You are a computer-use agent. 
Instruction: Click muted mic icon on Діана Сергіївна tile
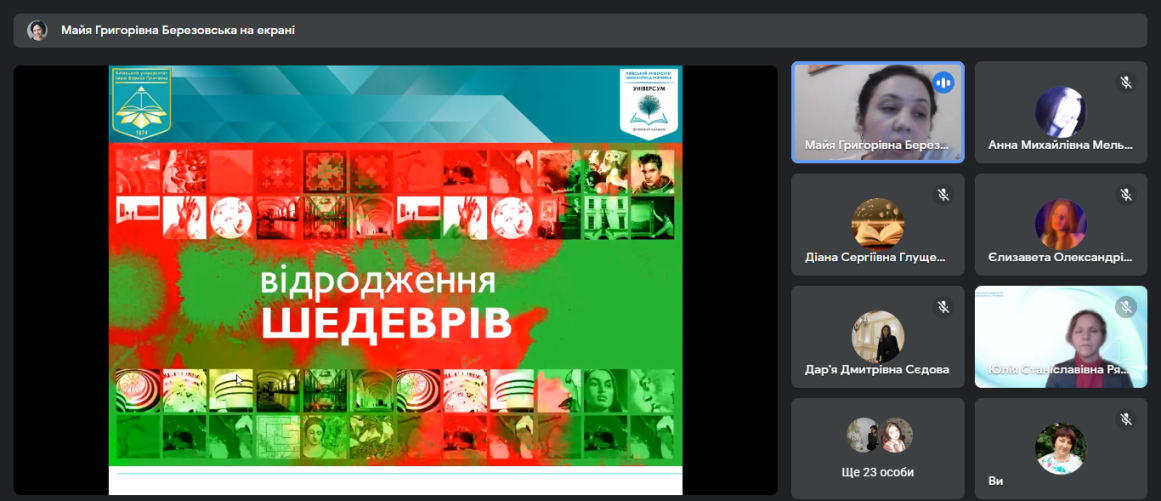tap(943, 195)
